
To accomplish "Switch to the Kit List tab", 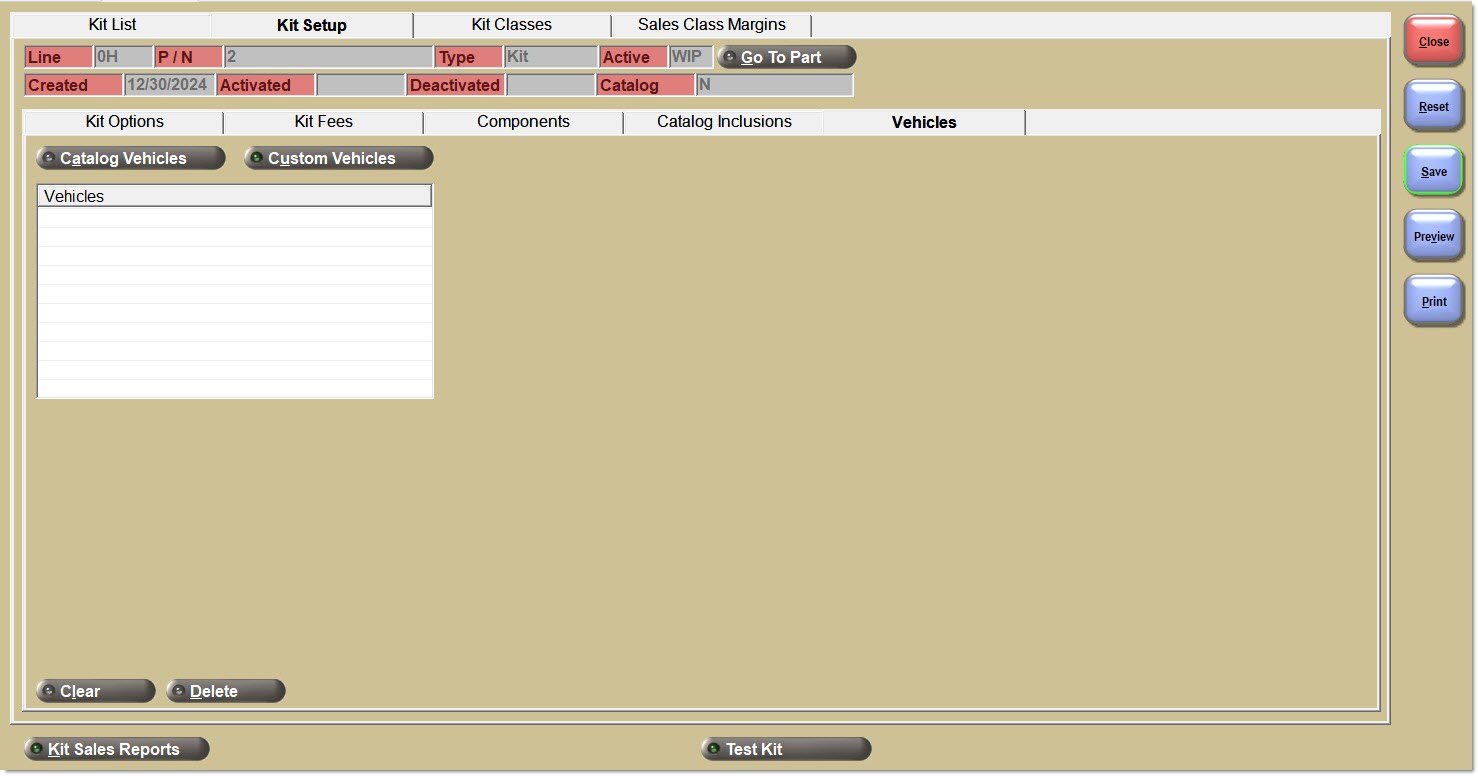I will point(112,25).
